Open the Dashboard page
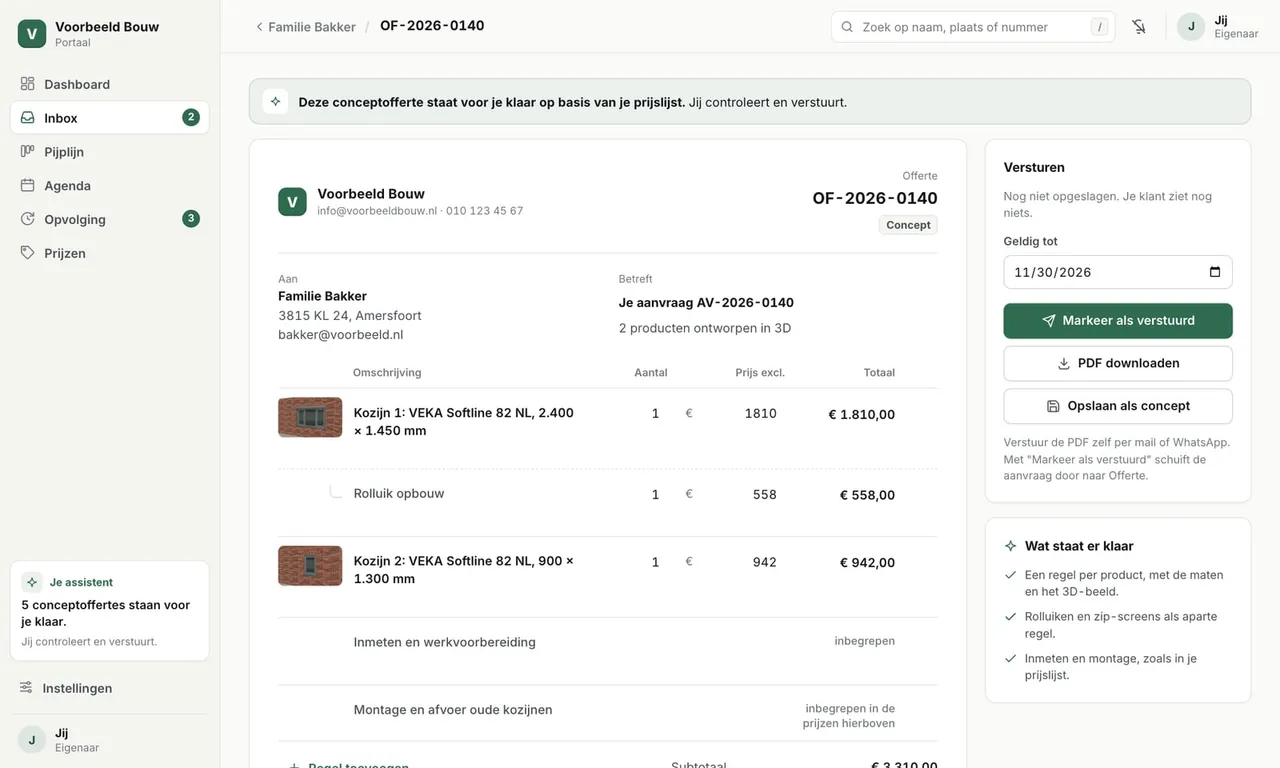Screen dimensions: 1280x768 (x=110, y=84)
